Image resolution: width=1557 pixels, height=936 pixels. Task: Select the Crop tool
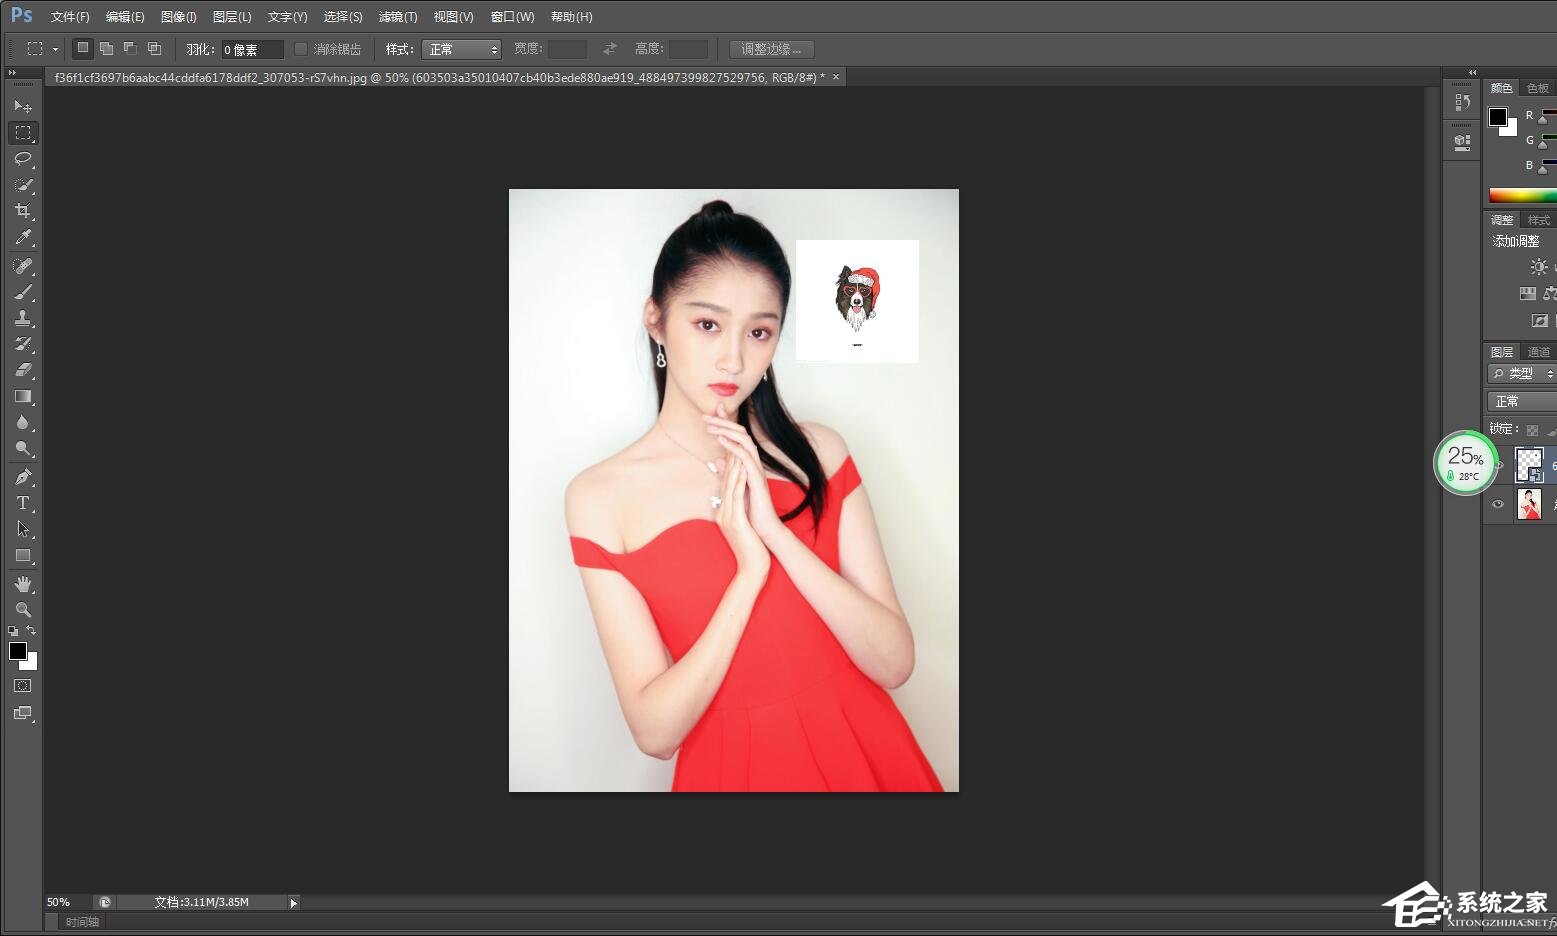[23, 211]
